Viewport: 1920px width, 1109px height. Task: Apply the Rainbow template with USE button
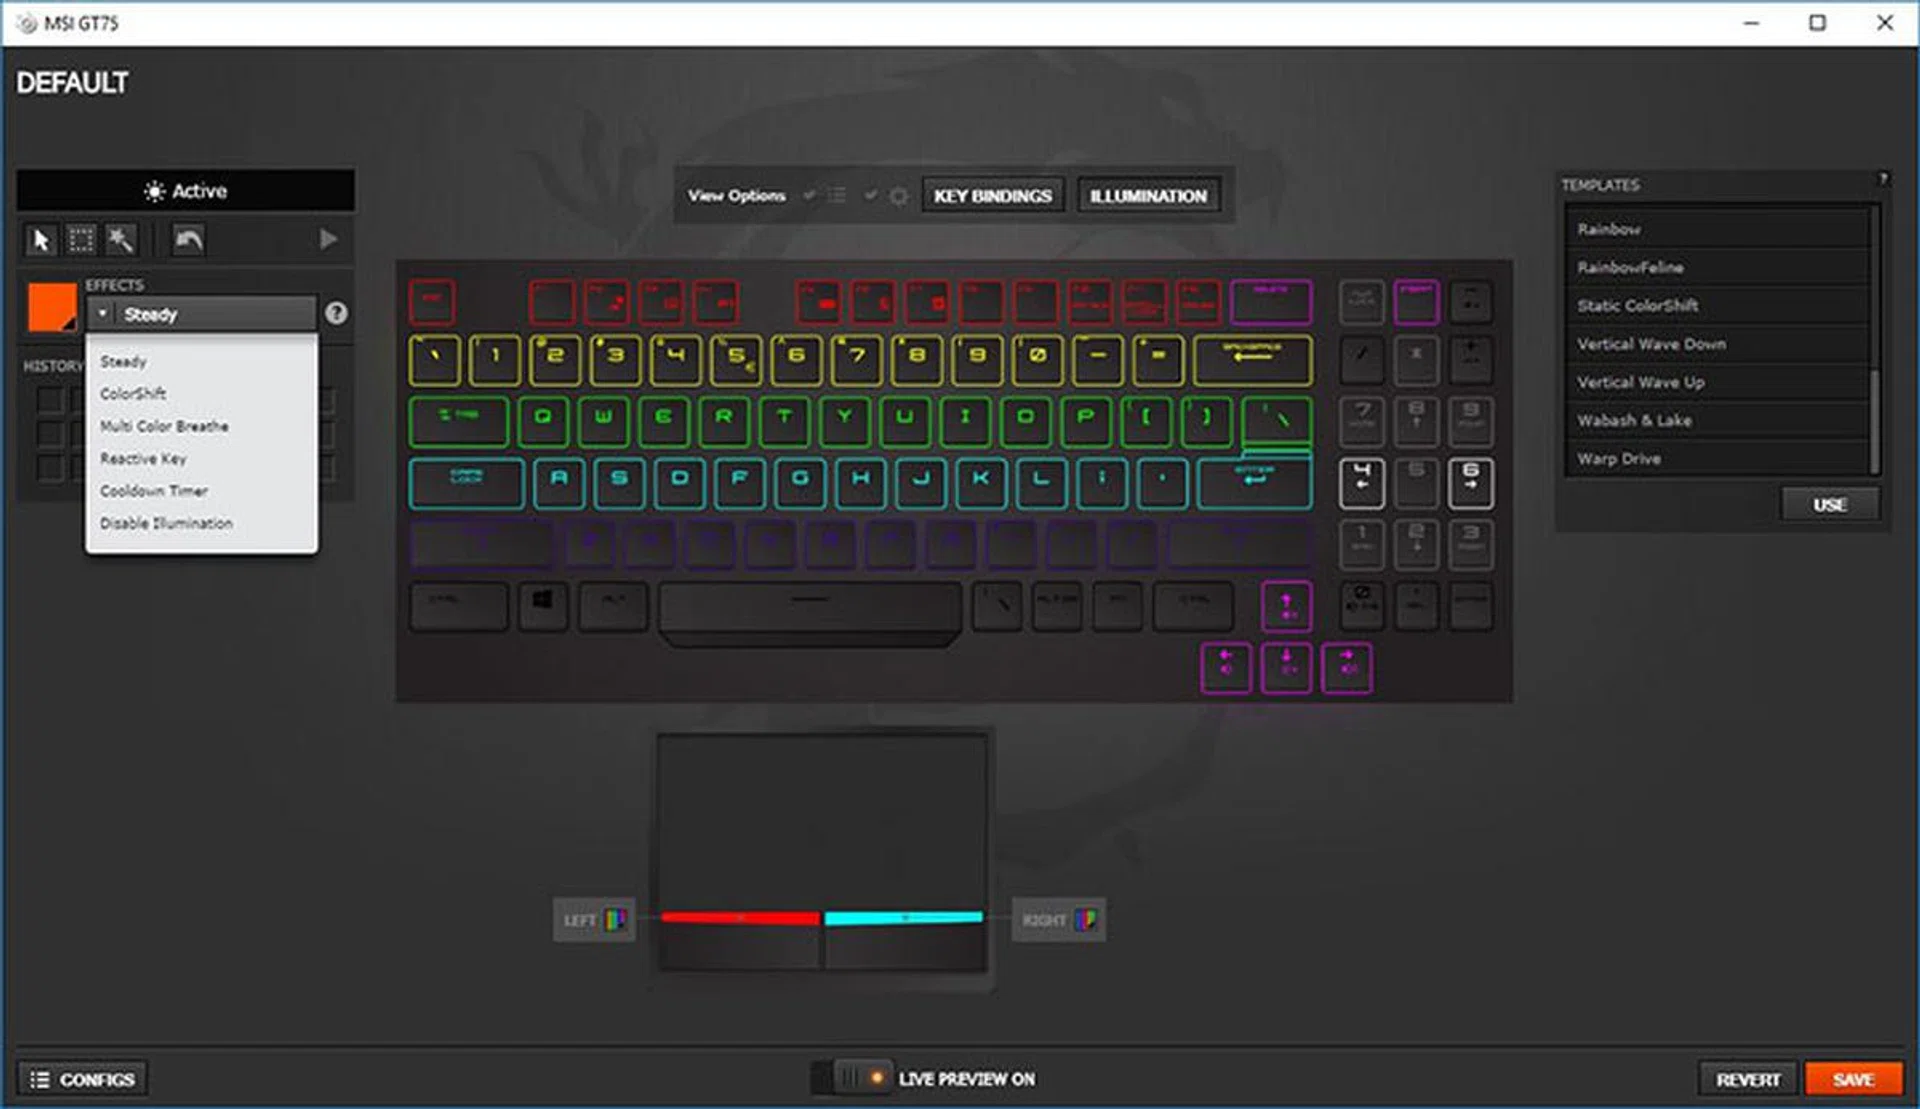point(1829,504)
